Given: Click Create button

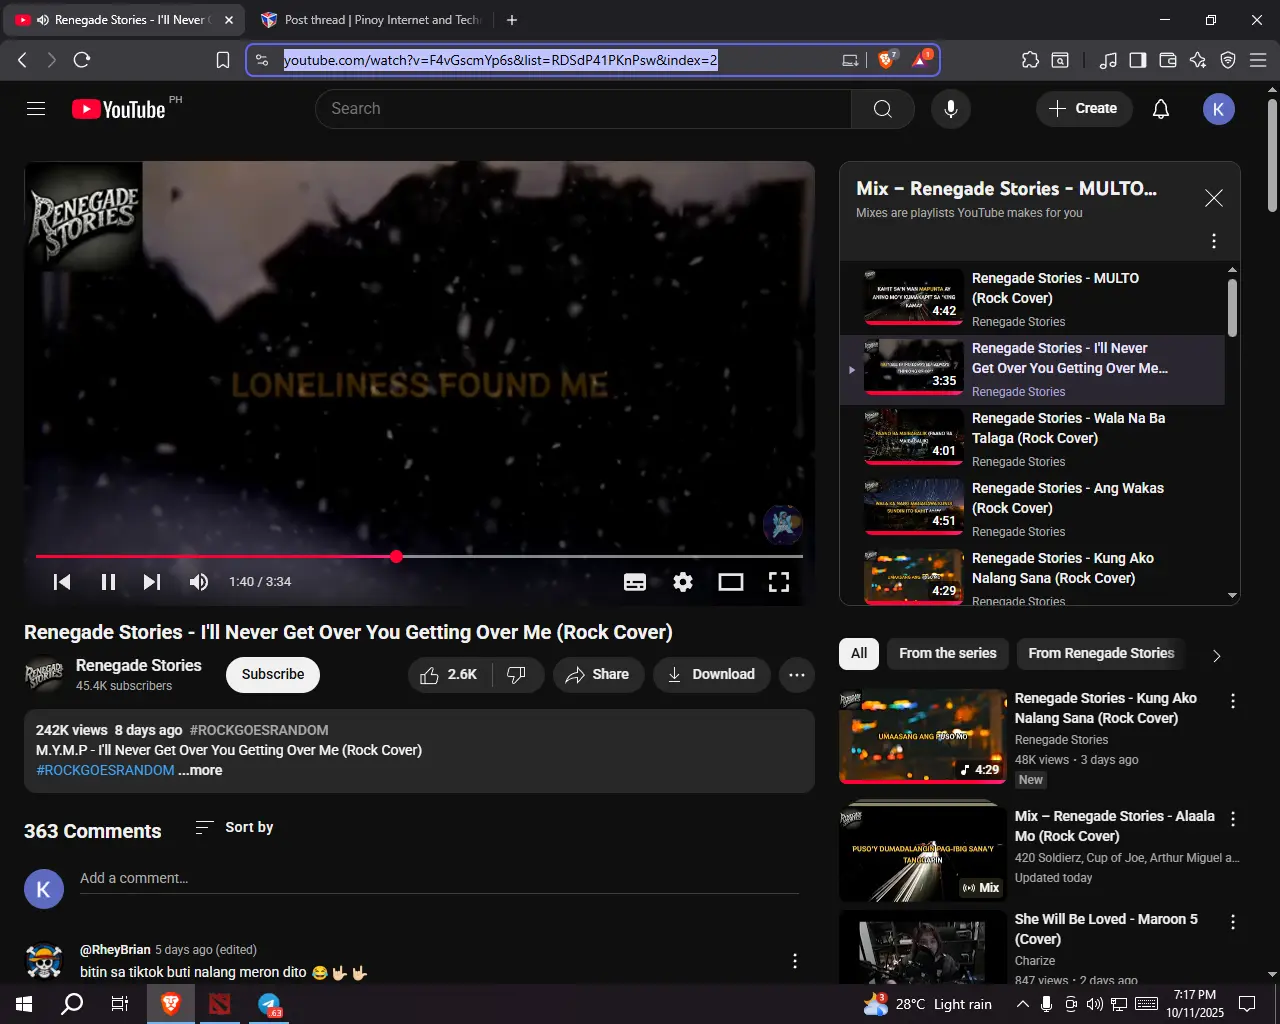Looking at the screenshot, I should tap(1084, 109).
